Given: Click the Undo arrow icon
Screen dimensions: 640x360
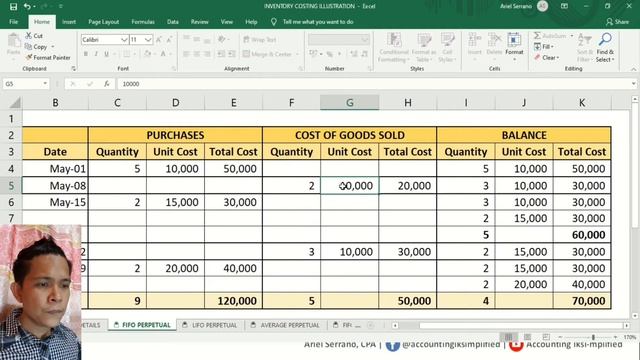Looking at the screenshot, I should pos(27,6).
